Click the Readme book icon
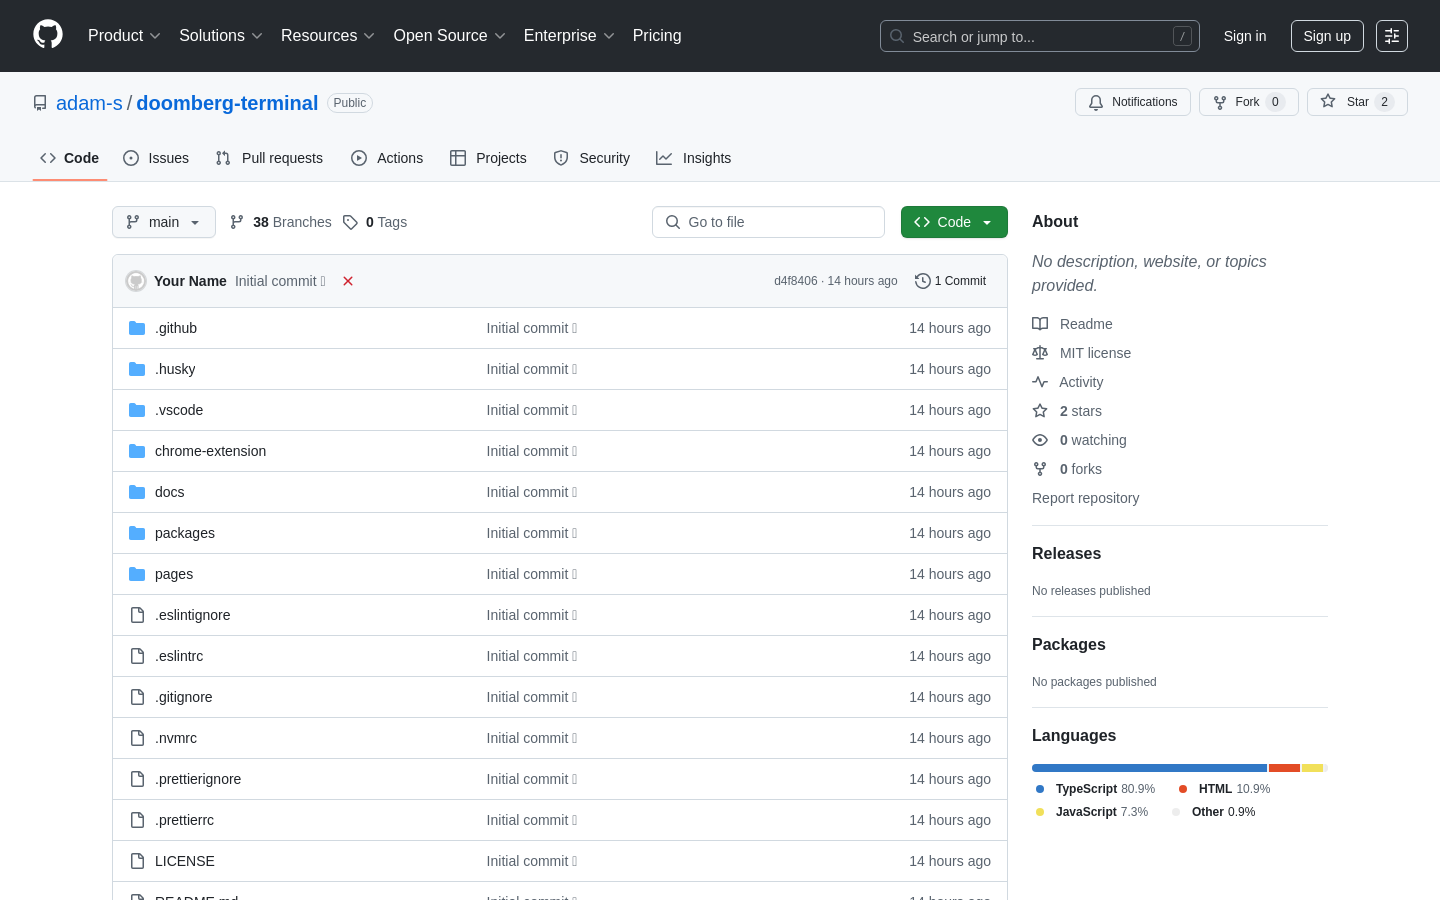 point(1040,324)
